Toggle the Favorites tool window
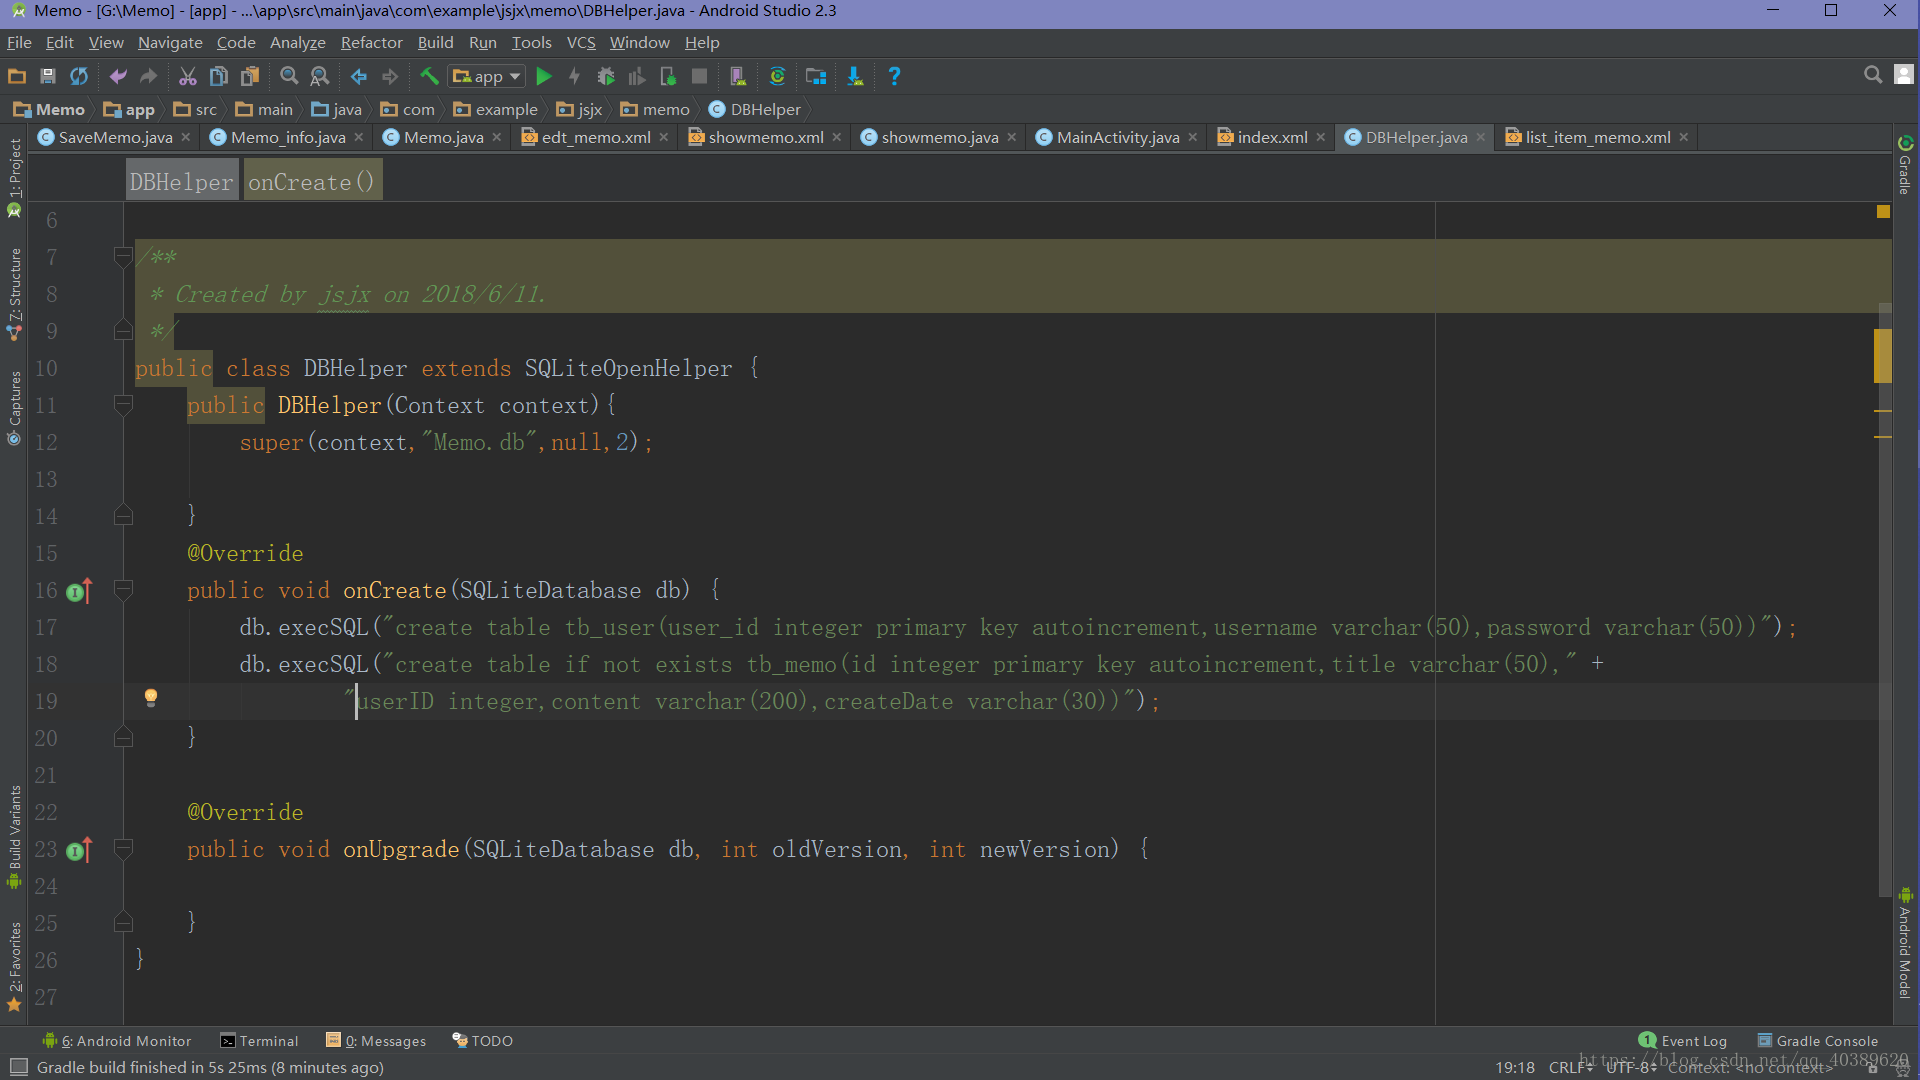The width and height of the screenshot is (1920, 1080). (x=14, y=966)
